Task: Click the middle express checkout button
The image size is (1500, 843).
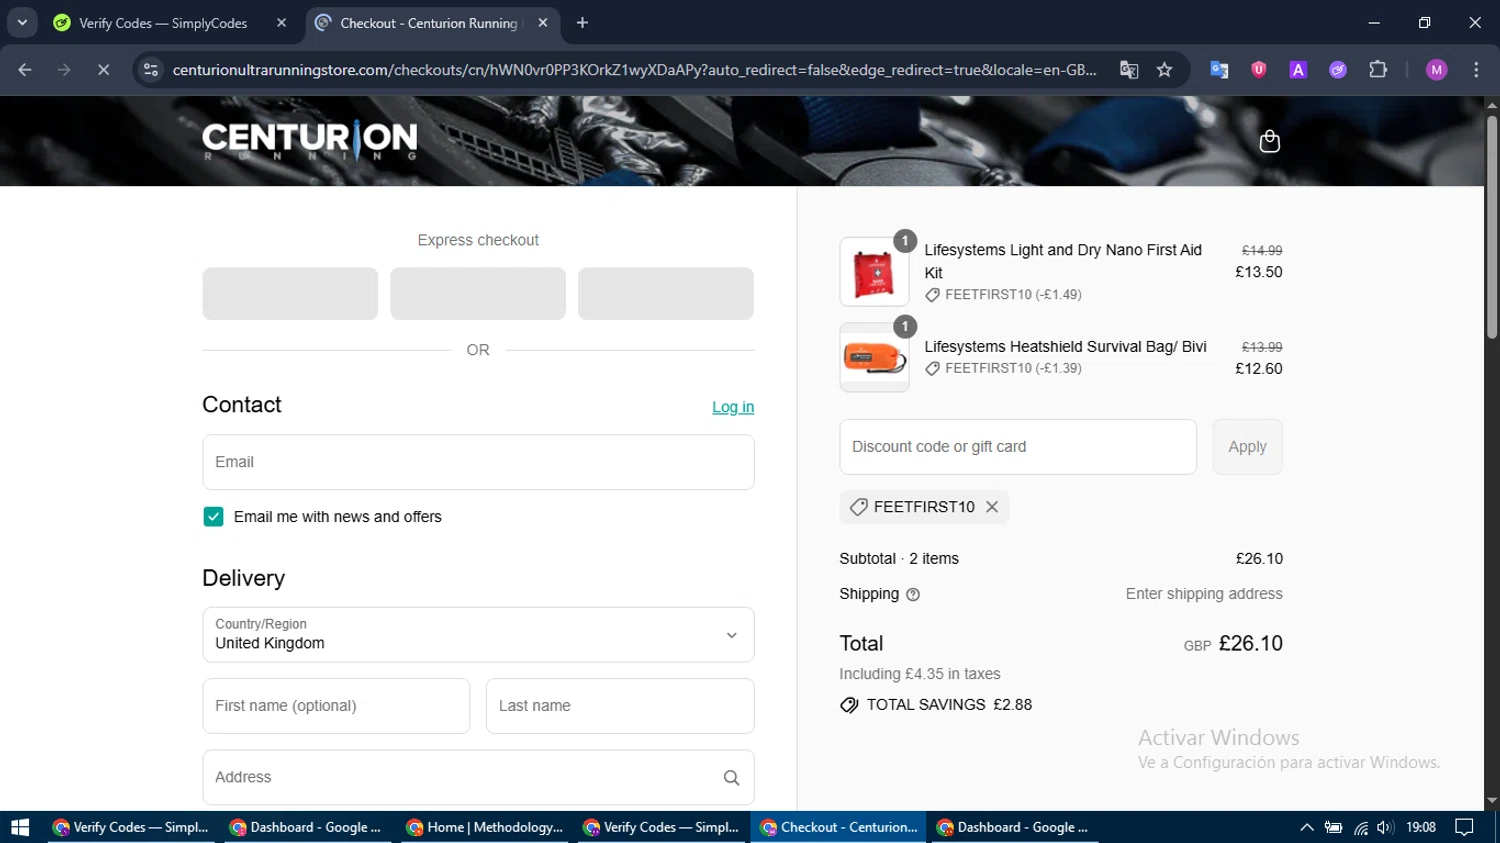Action: [x=478, y=293]
